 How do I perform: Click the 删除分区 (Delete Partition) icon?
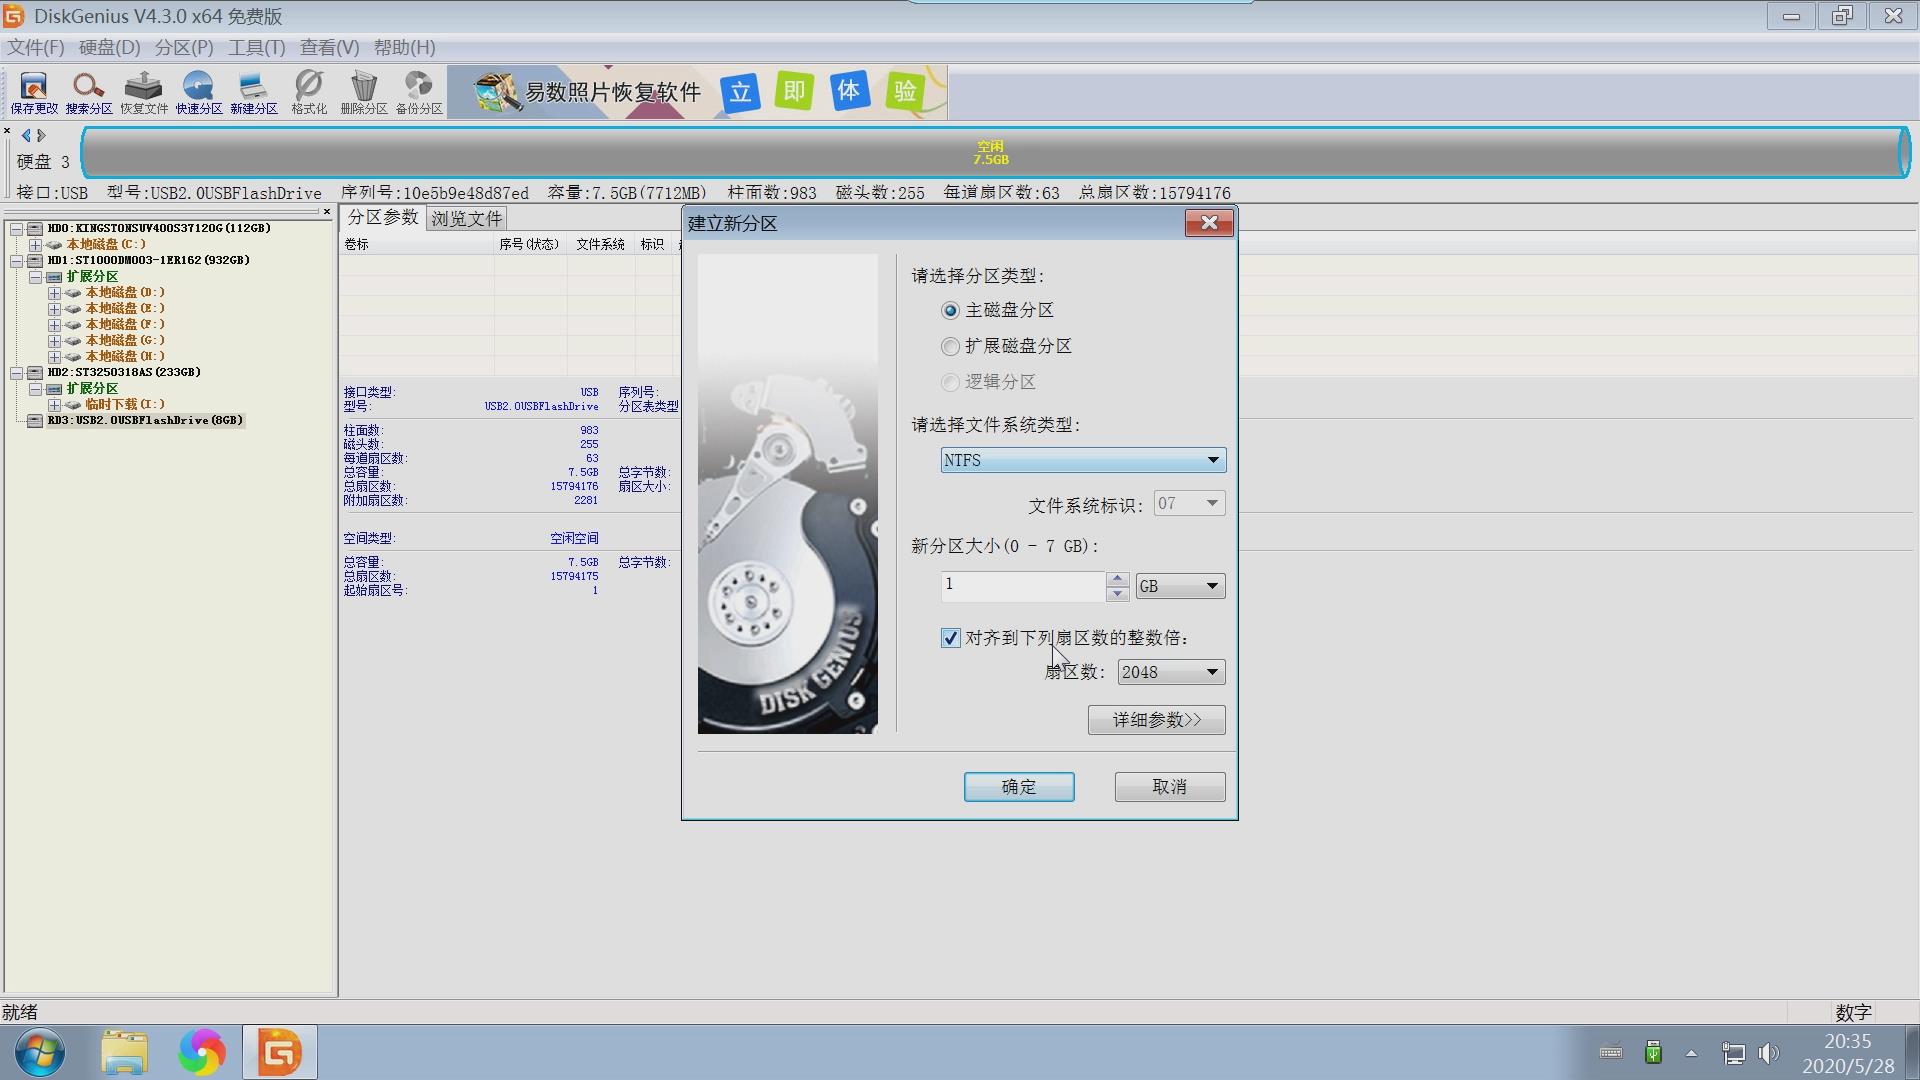pyautogui.click(x=363, y=92)
